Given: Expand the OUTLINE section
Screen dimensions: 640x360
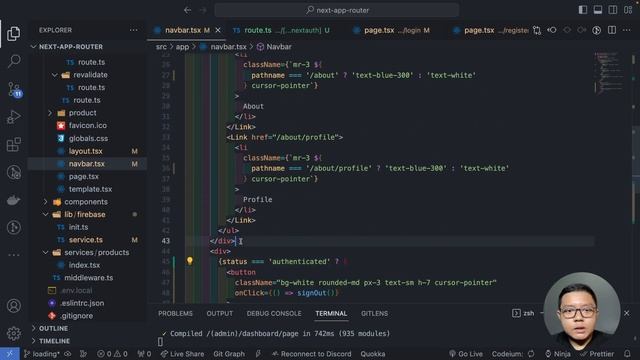Looking at the screenshot, I should pyautogui.click(x=53, y=329).
